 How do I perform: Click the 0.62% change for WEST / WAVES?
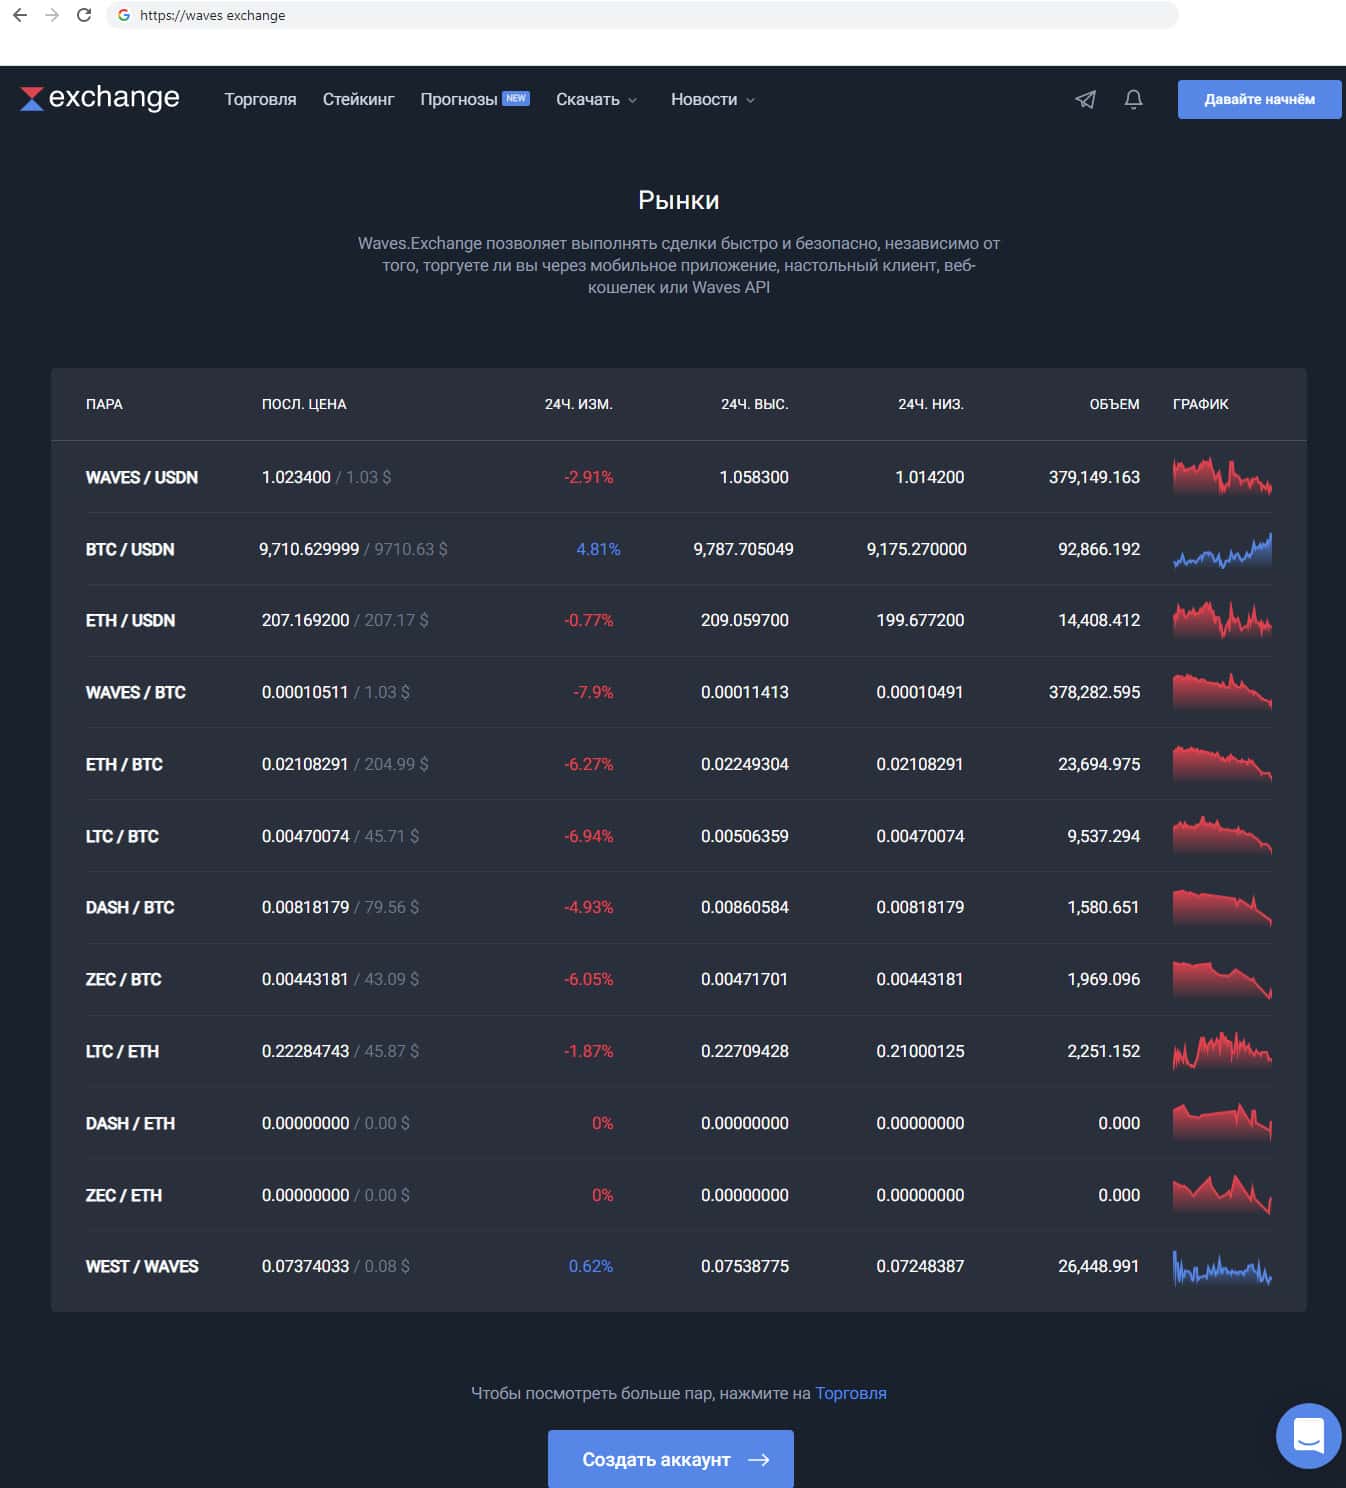(x=591, y=1266)
